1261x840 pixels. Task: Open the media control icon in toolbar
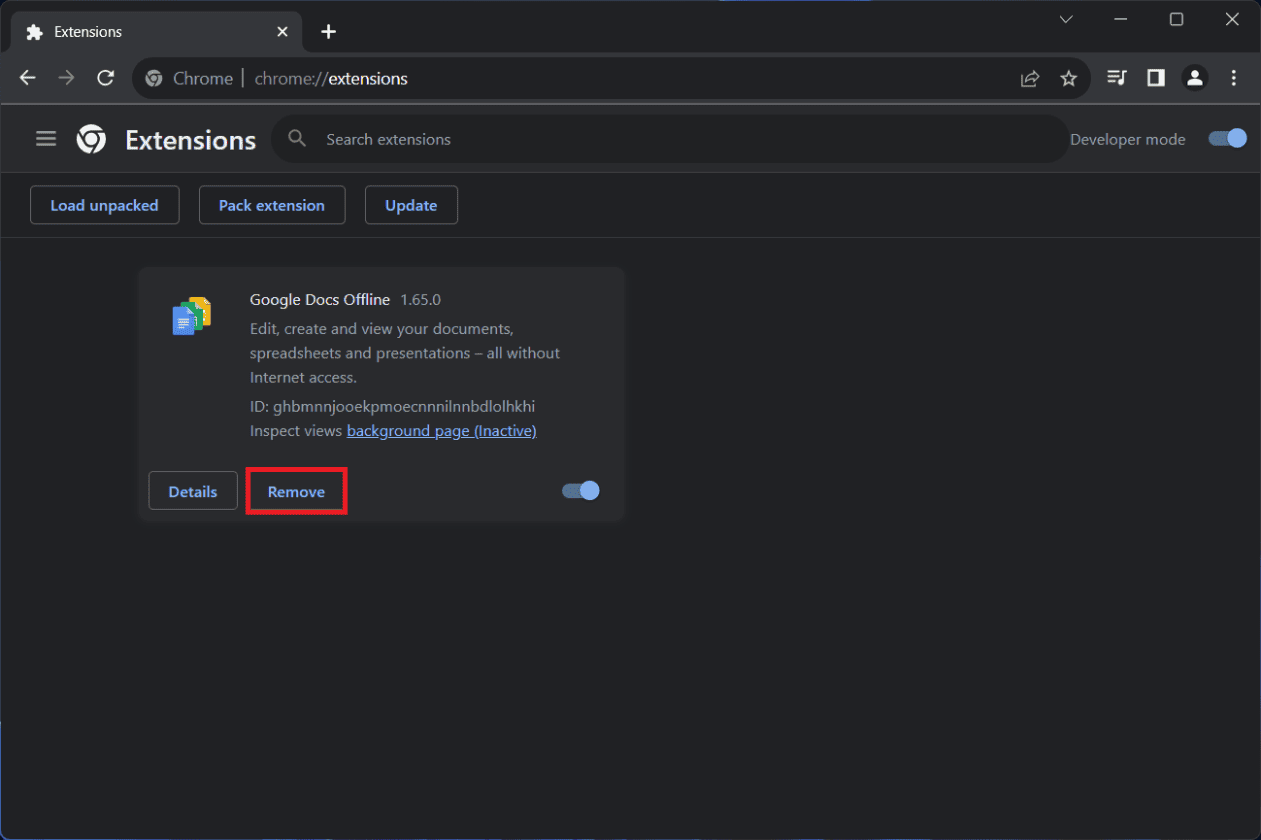(1117, 78)
